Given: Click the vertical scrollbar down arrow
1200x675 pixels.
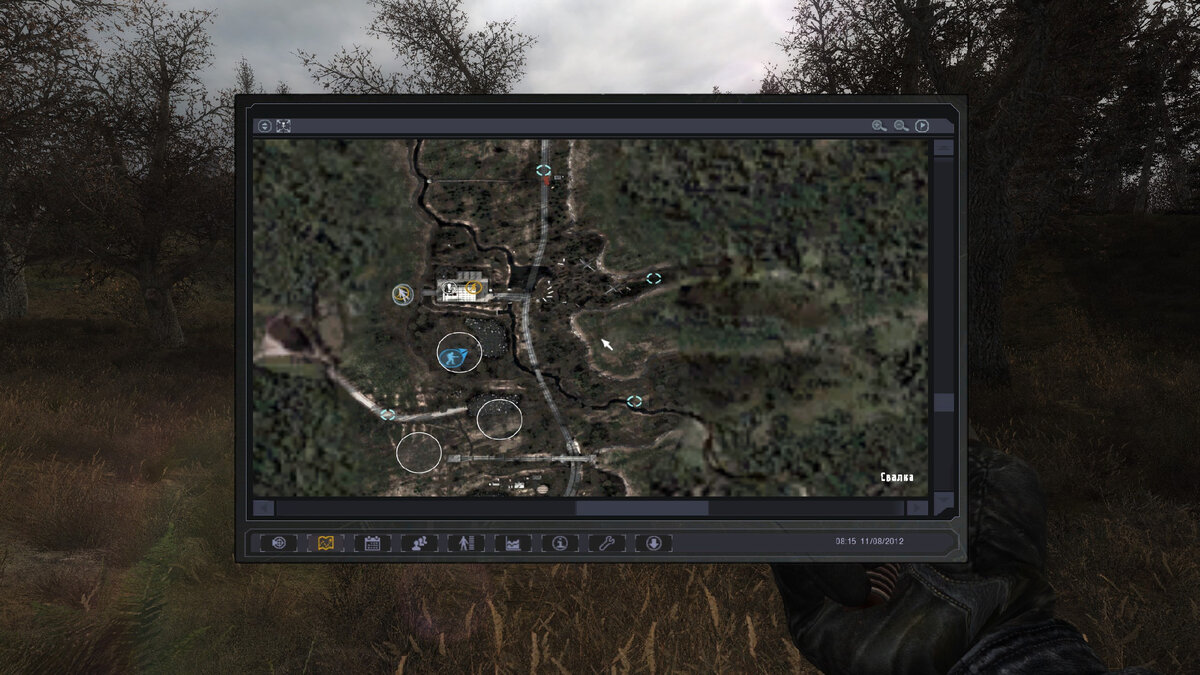Looking at the screenshot, I should 944,501.
